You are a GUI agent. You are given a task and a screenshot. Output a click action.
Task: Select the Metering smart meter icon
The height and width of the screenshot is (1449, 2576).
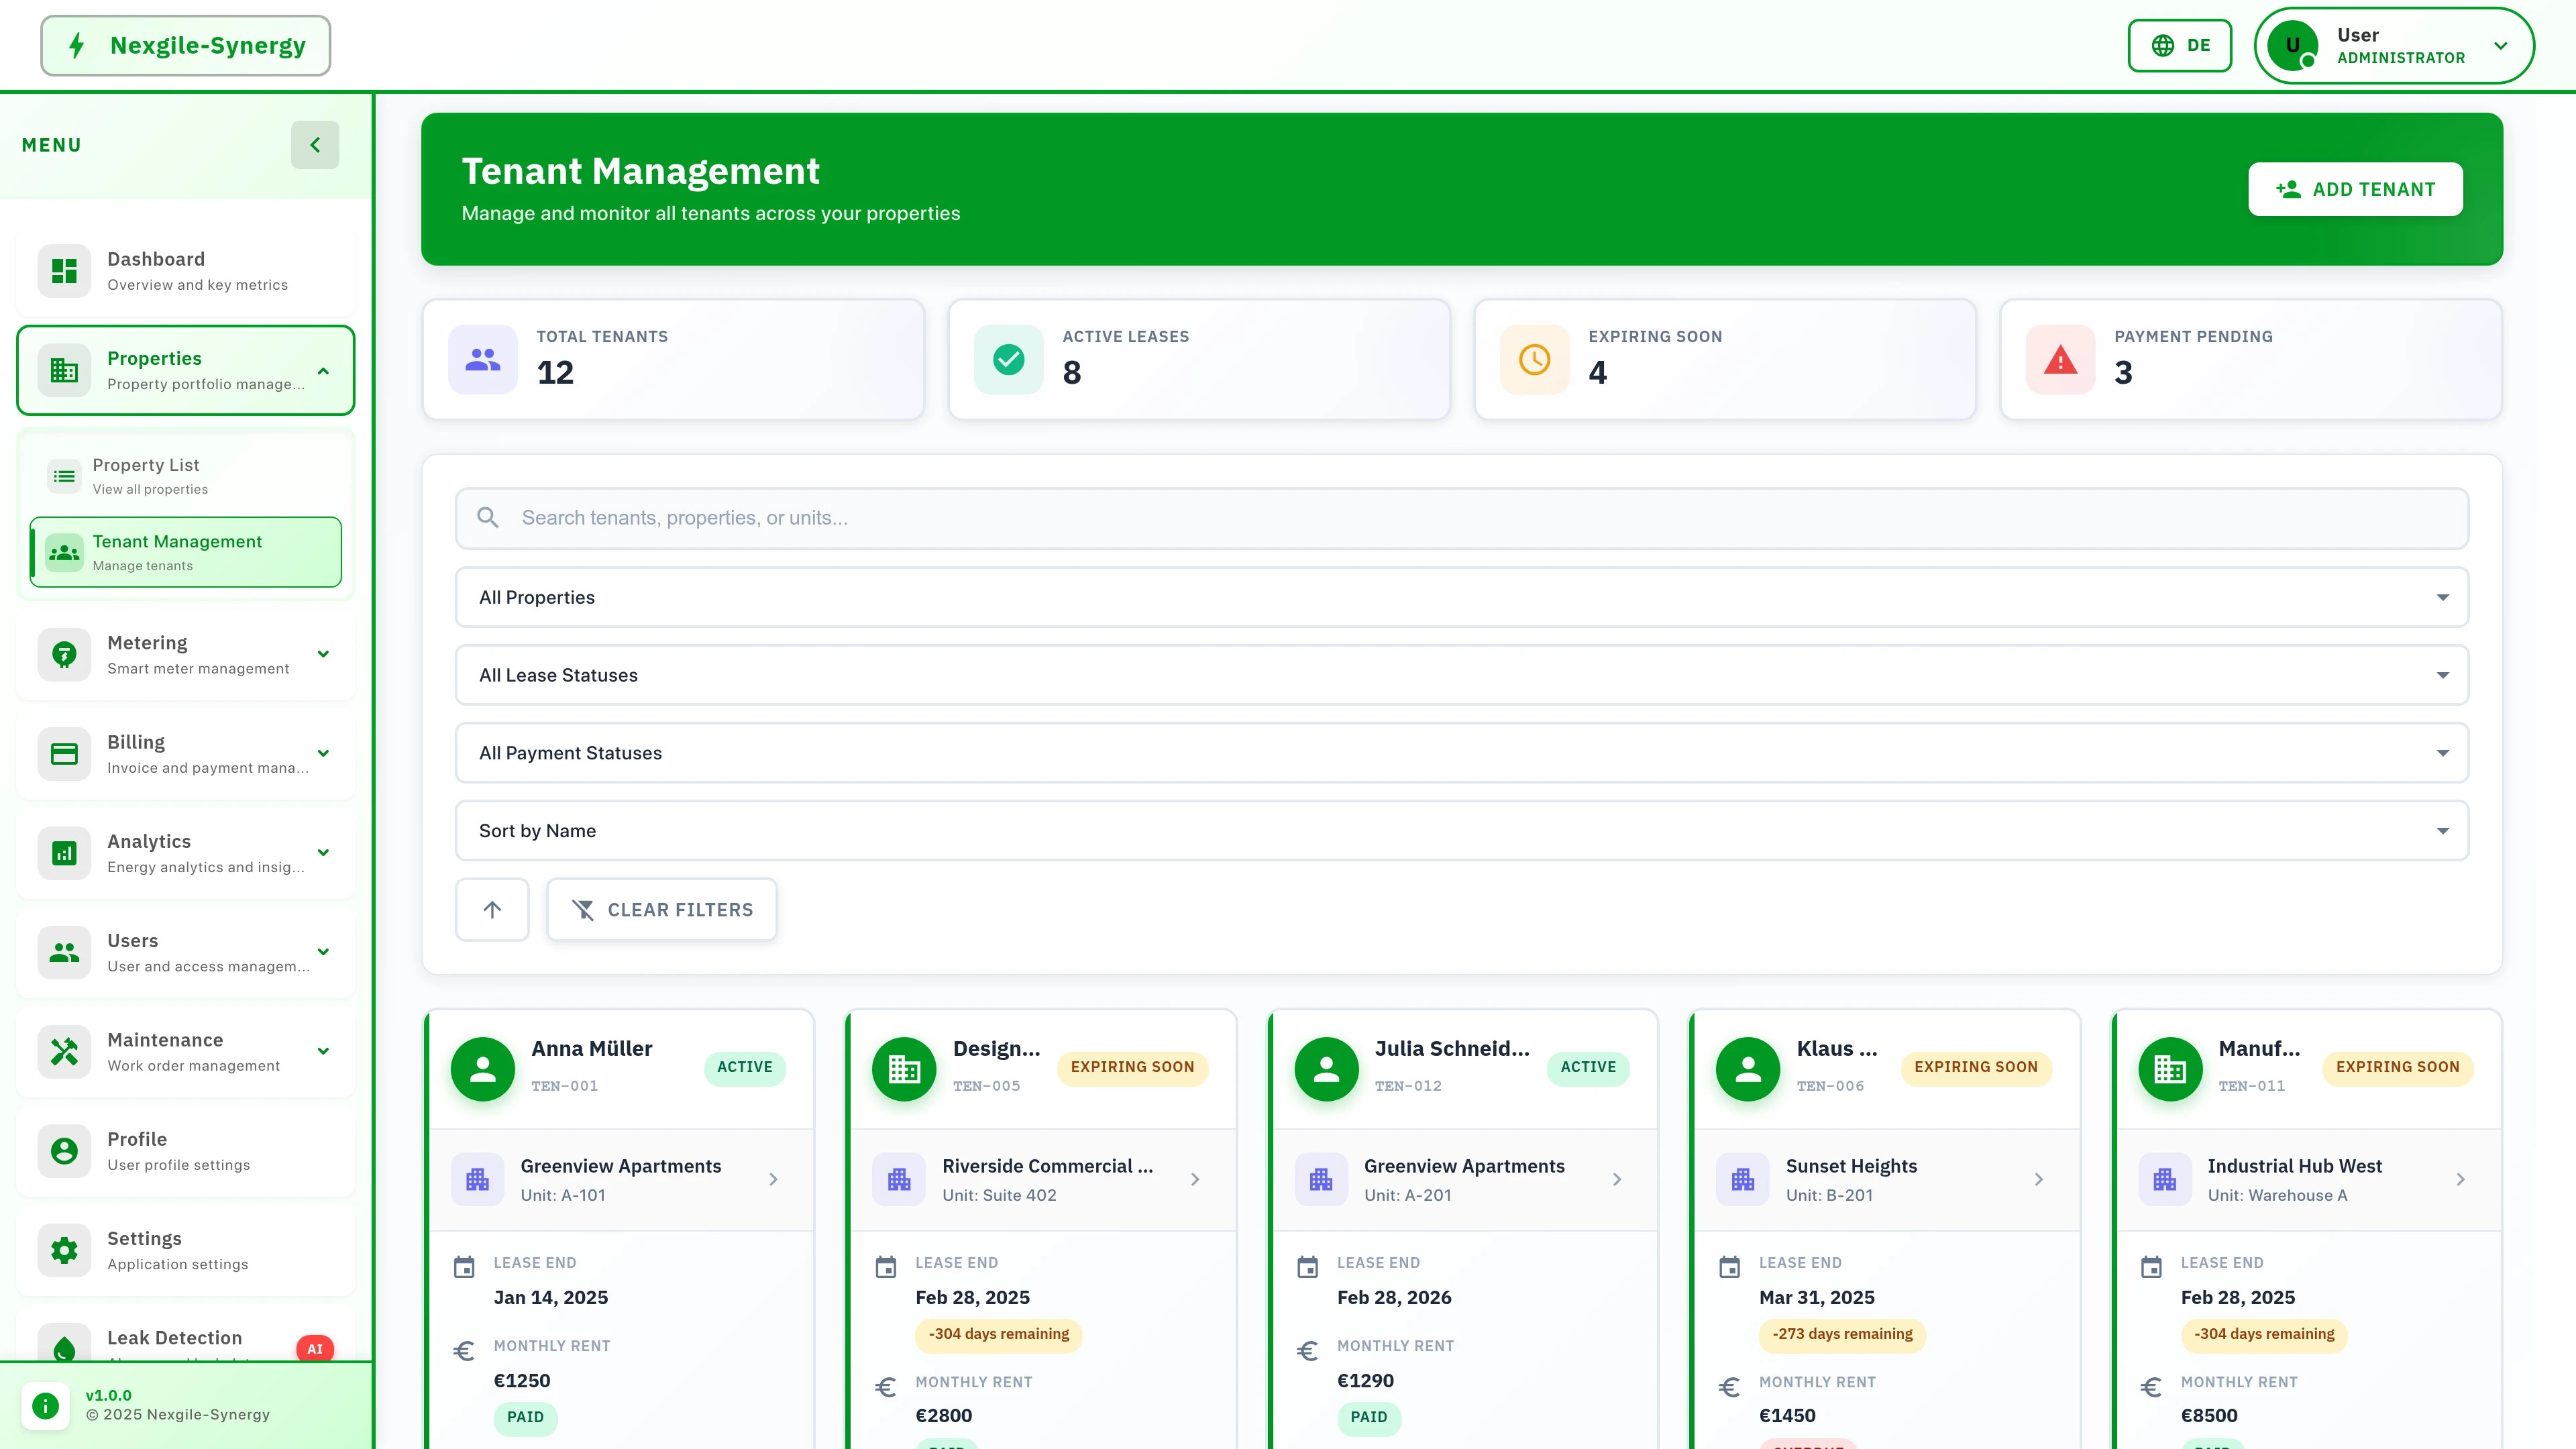click(64, 654)
